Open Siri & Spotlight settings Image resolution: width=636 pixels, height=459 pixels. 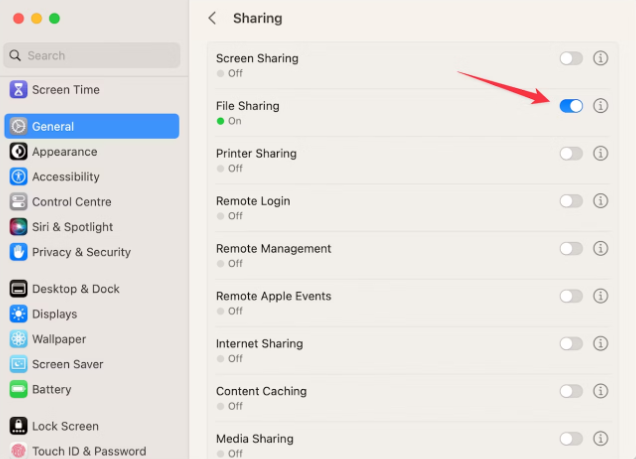click(x=92, y=227)
